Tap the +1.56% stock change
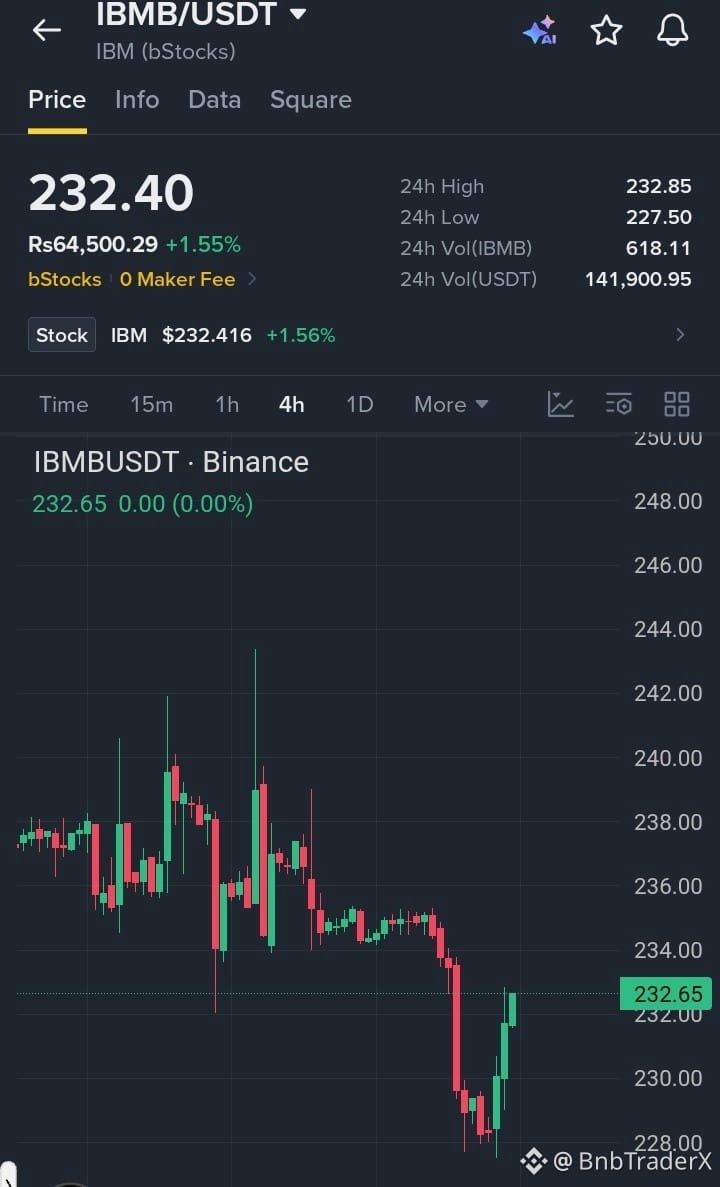 click(x=301, y=335)
